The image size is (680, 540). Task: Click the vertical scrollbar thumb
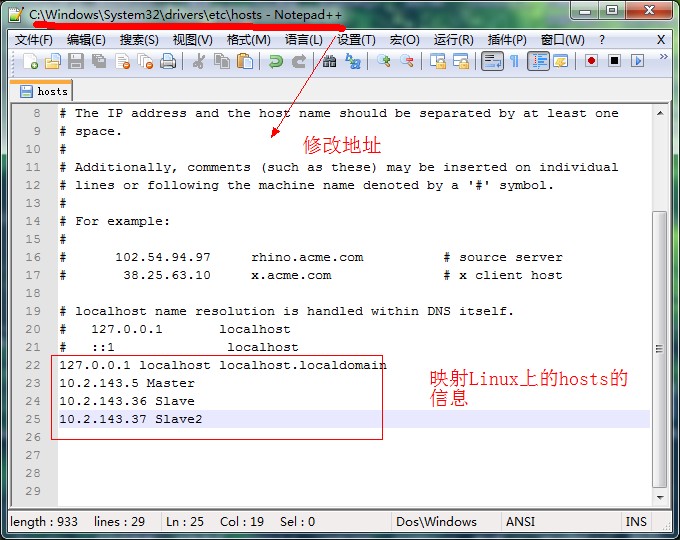660,350
